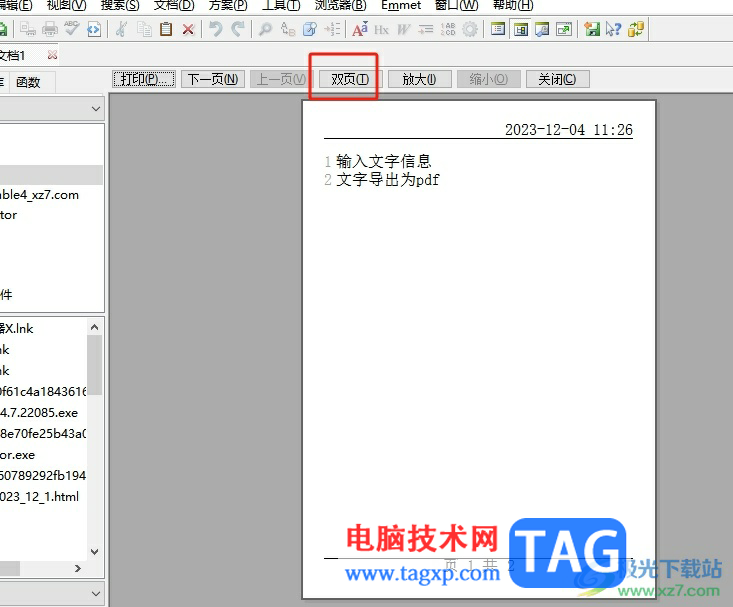Toggle the W word wrap icon
This screenshot has width=733, height=607.
coord(403,29)
